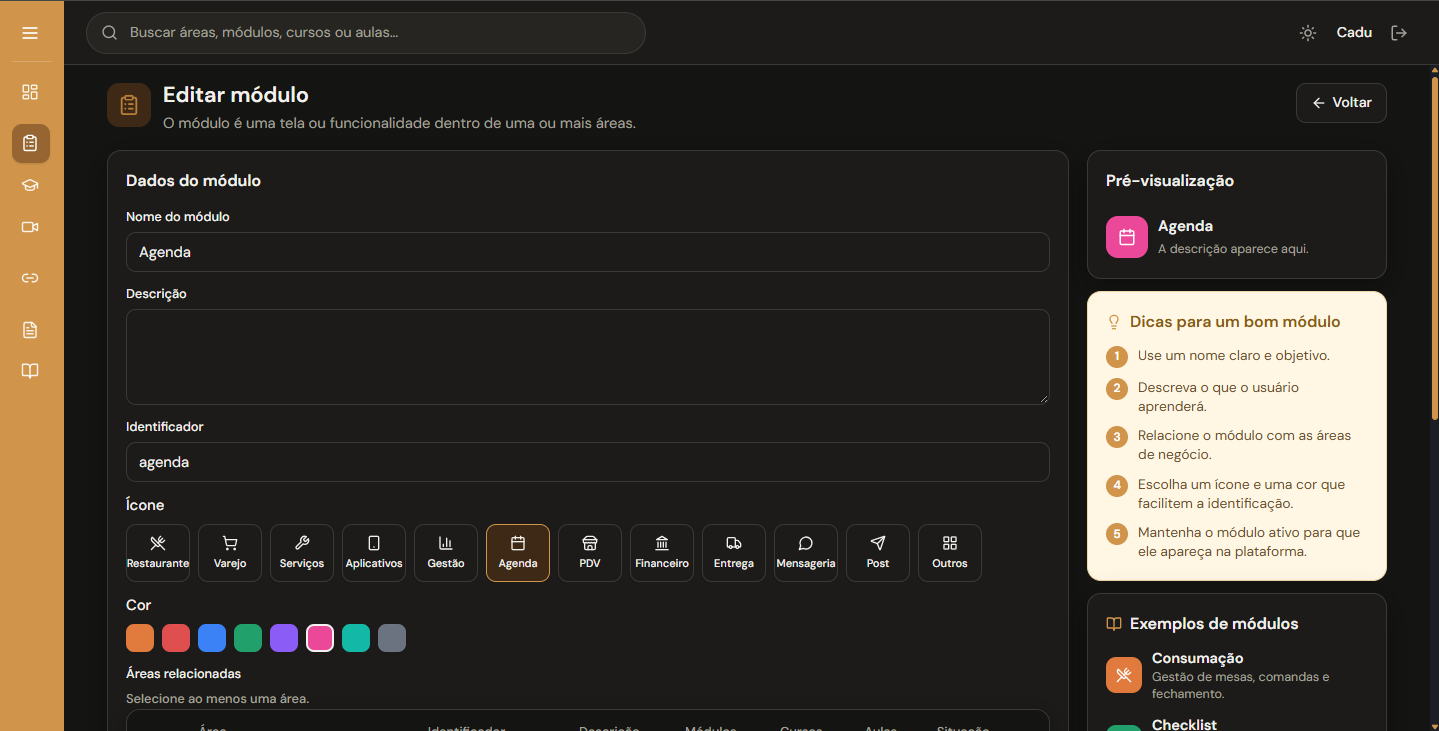Pick the teal color swatch

tap(356, 638)
